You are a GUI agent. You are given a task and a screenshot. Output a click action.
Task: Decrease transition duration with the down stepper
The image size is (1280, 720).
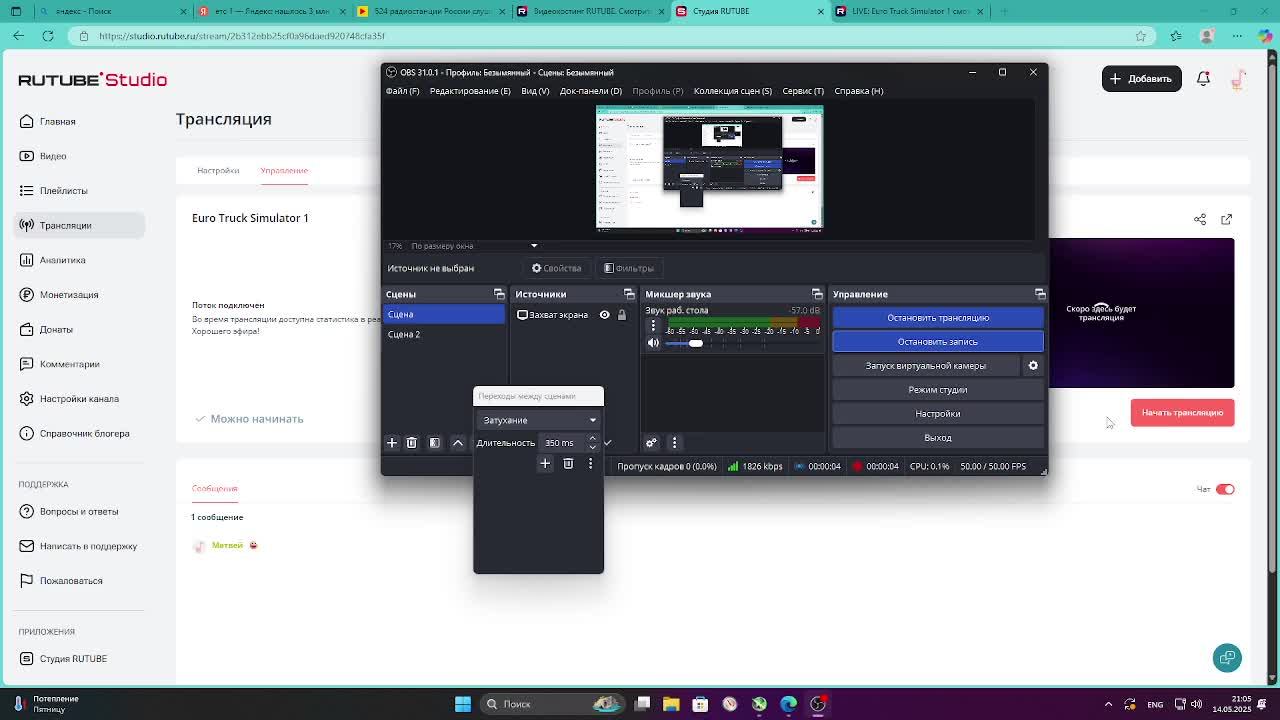click(592, 447)
